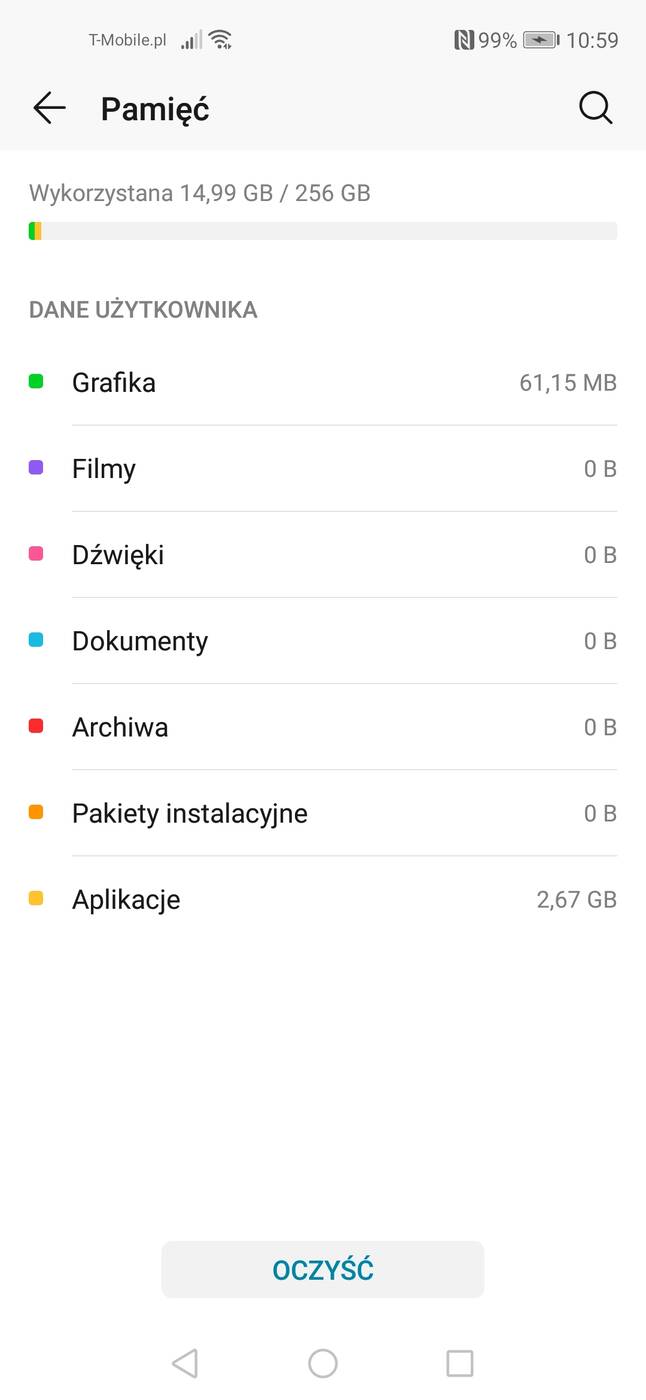Select the yellow Aplikacje category icon
The width and height of the screenshot is (646, 1400).
(x=33, y=898)
